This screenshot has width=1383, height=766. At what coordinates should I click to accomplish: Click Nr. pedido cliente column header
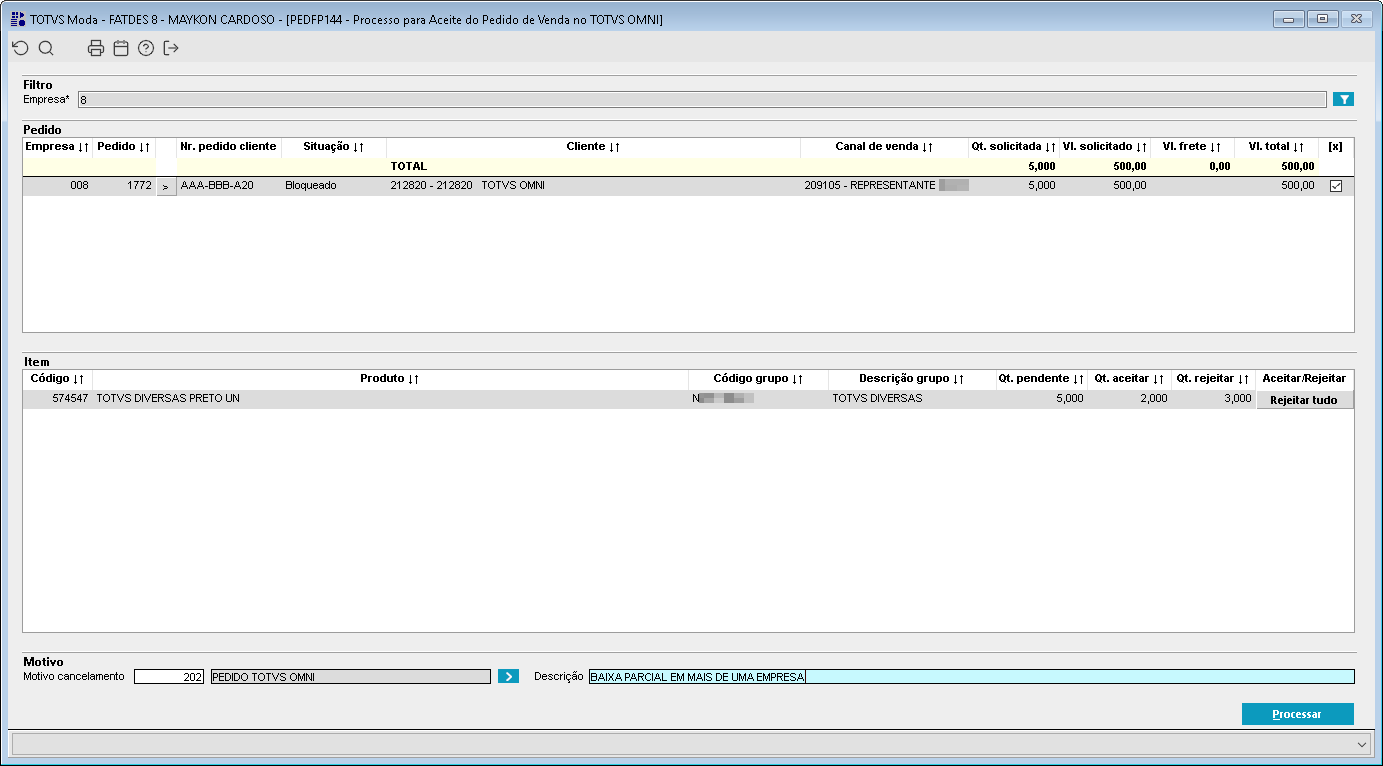click(x=228, y=147)
